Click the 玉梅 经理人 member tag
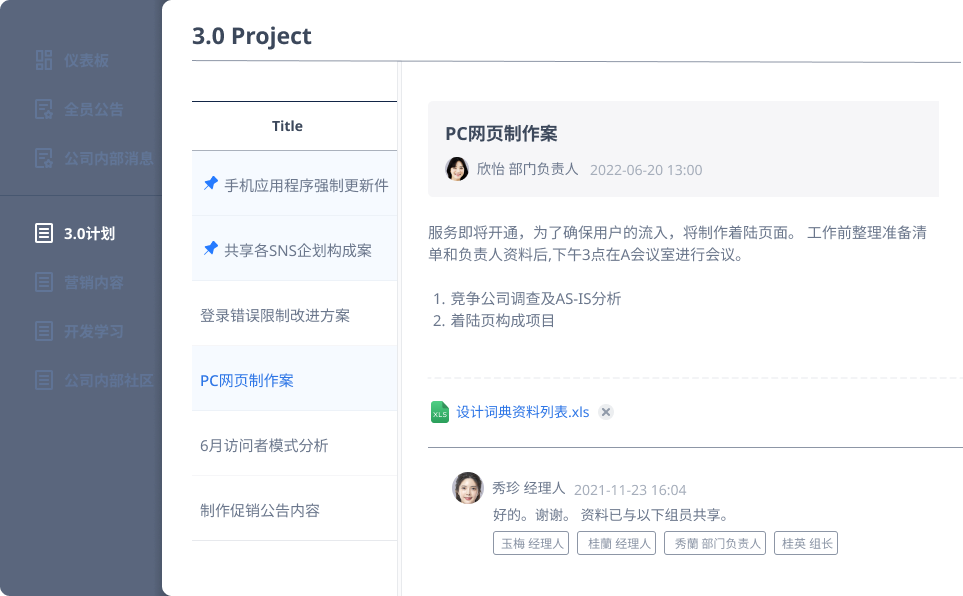This screenshot has height=596, width=963. point(531,543)
